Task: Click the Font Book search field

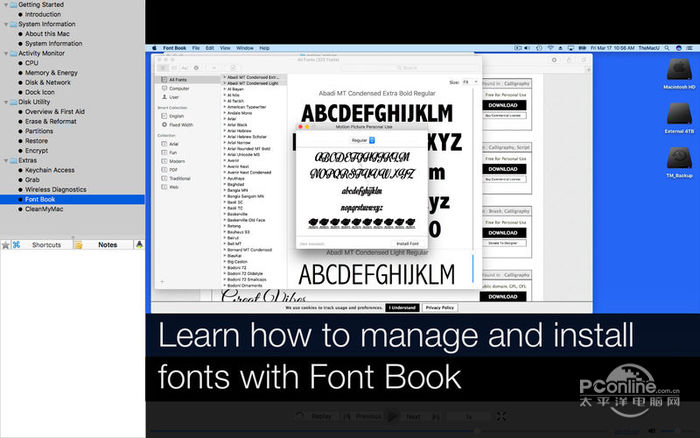Action: click(x=410, y=68)
